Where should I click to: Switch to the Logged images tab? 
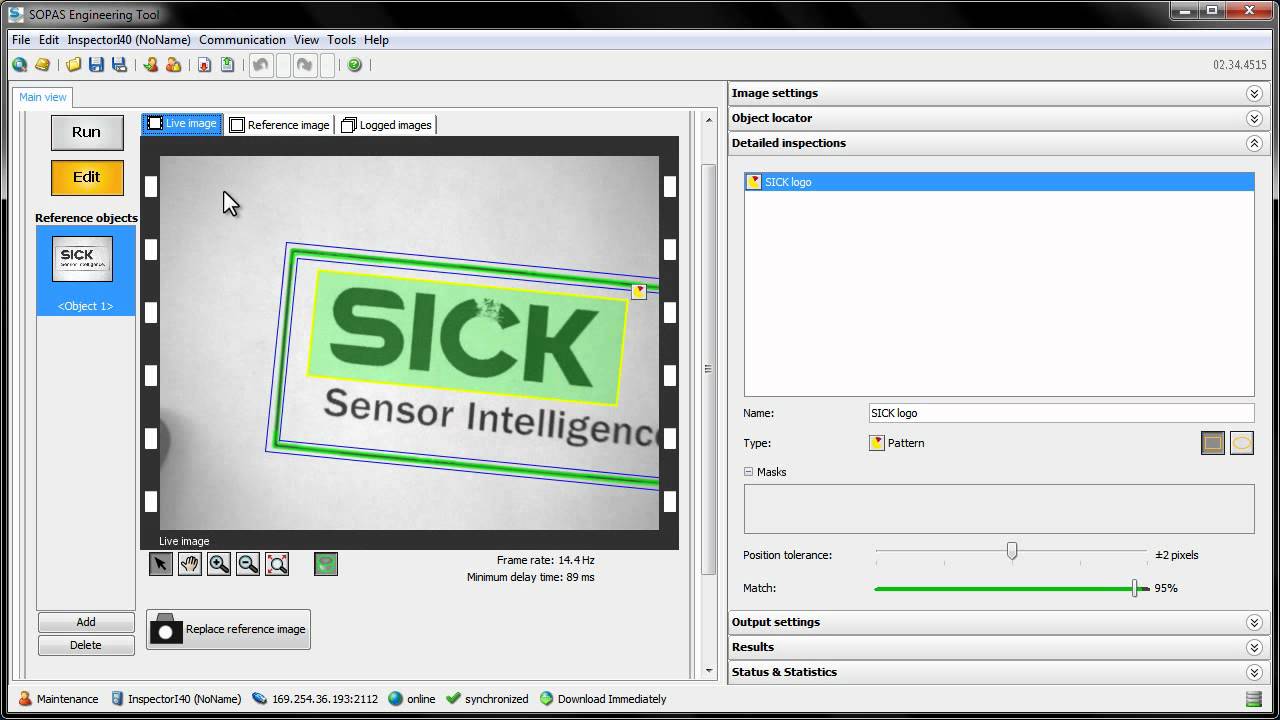387,125
